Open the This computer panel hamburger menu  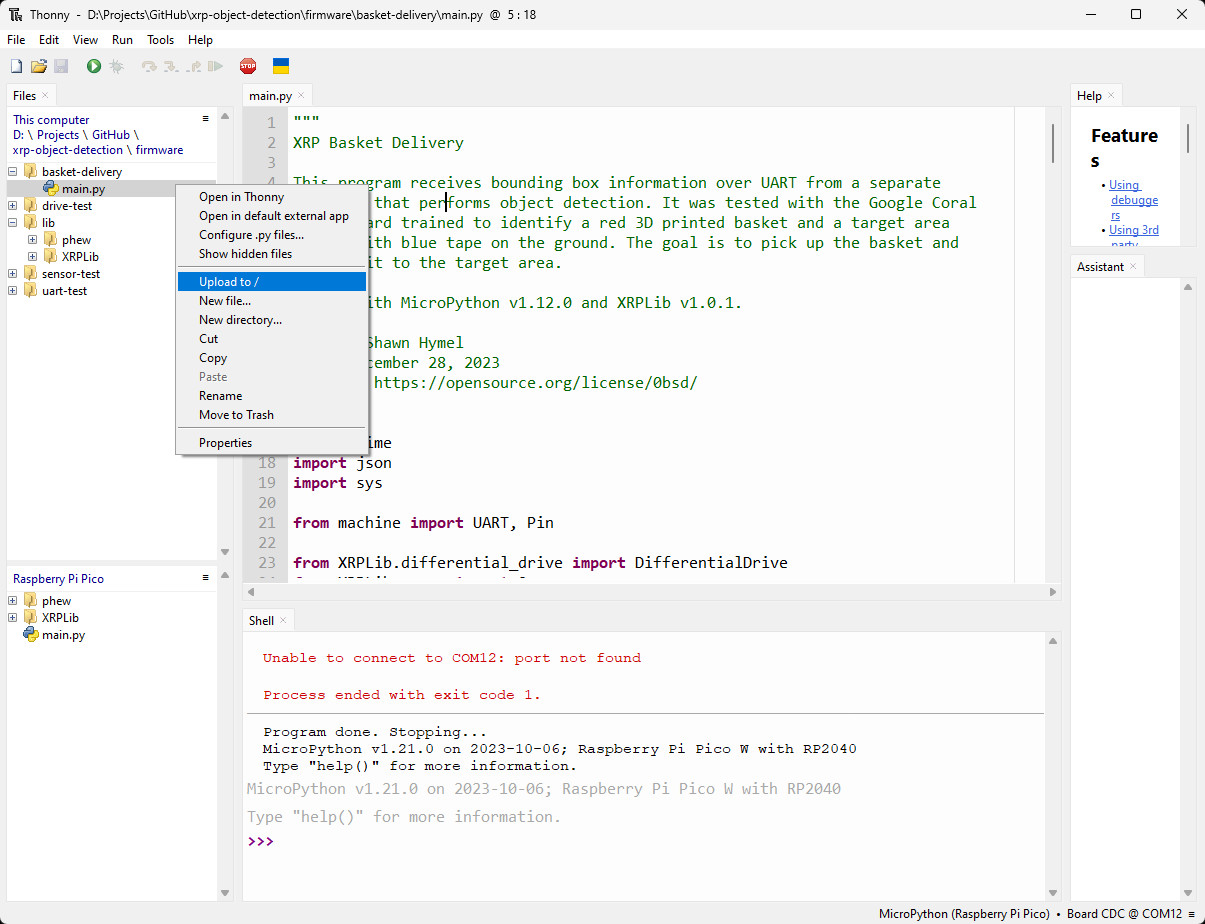206,118
